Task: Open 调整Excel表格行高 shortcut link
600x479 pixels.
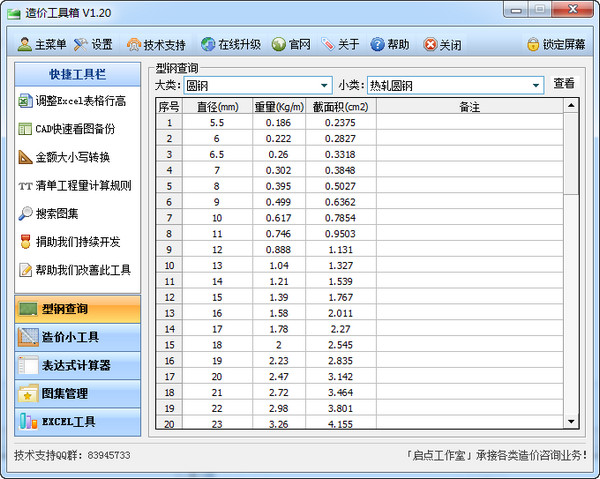Action: coord(81,101)
